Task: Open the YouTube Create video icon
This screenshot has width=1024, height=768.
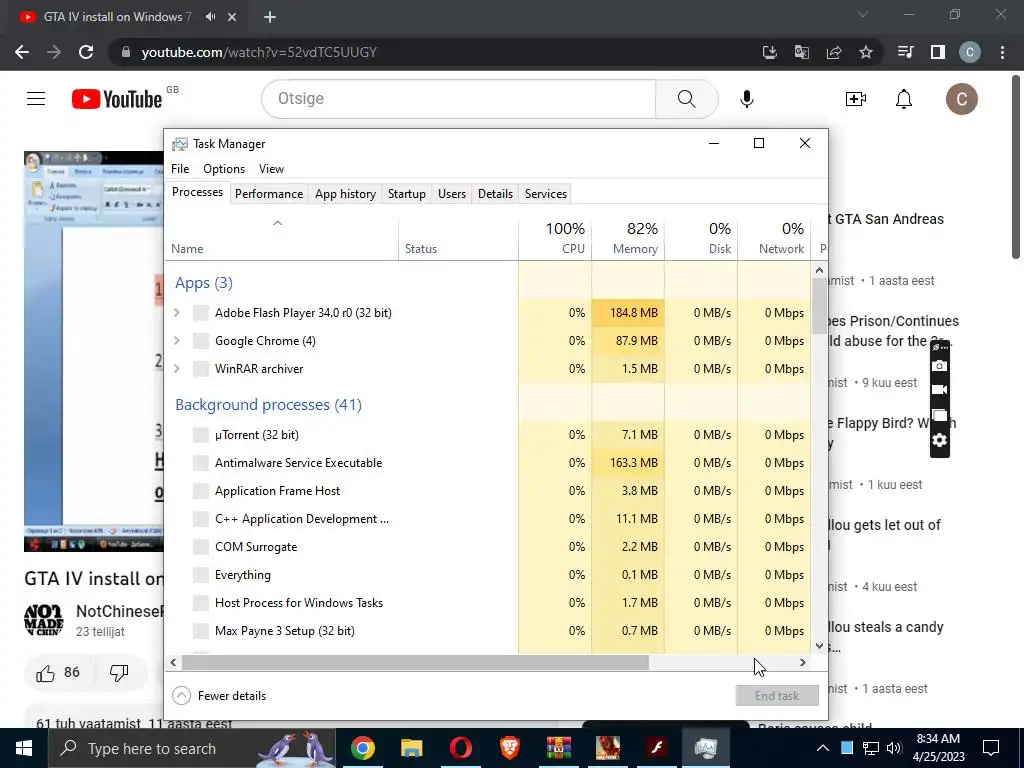Action: (856, 99)
